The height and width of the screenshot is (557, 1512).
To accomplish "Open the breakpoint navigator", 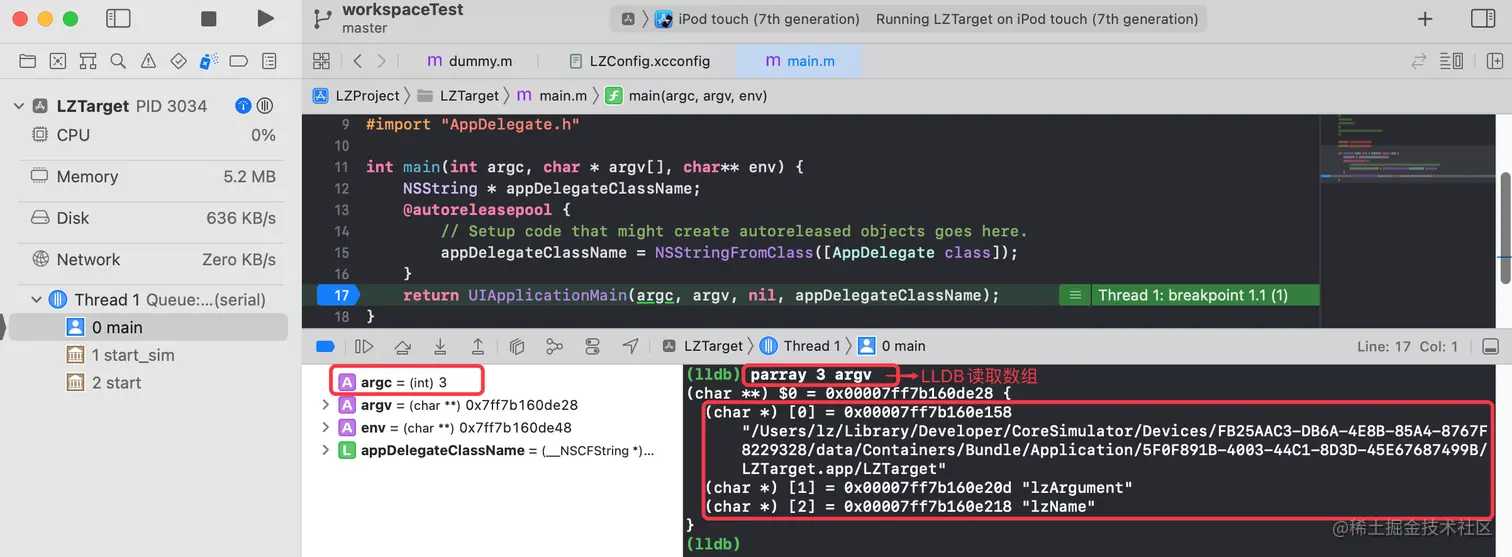I will pyautogui.click(x=239, y=61).
